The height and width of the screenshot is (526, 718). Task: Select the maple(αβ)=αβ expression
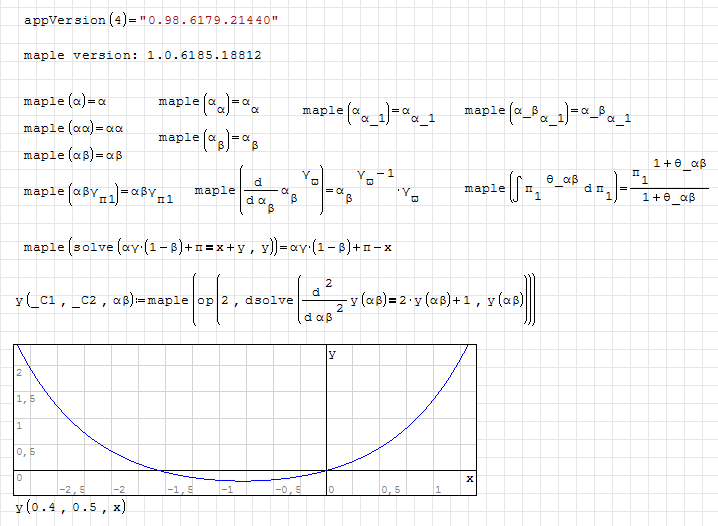click(72, 155)
